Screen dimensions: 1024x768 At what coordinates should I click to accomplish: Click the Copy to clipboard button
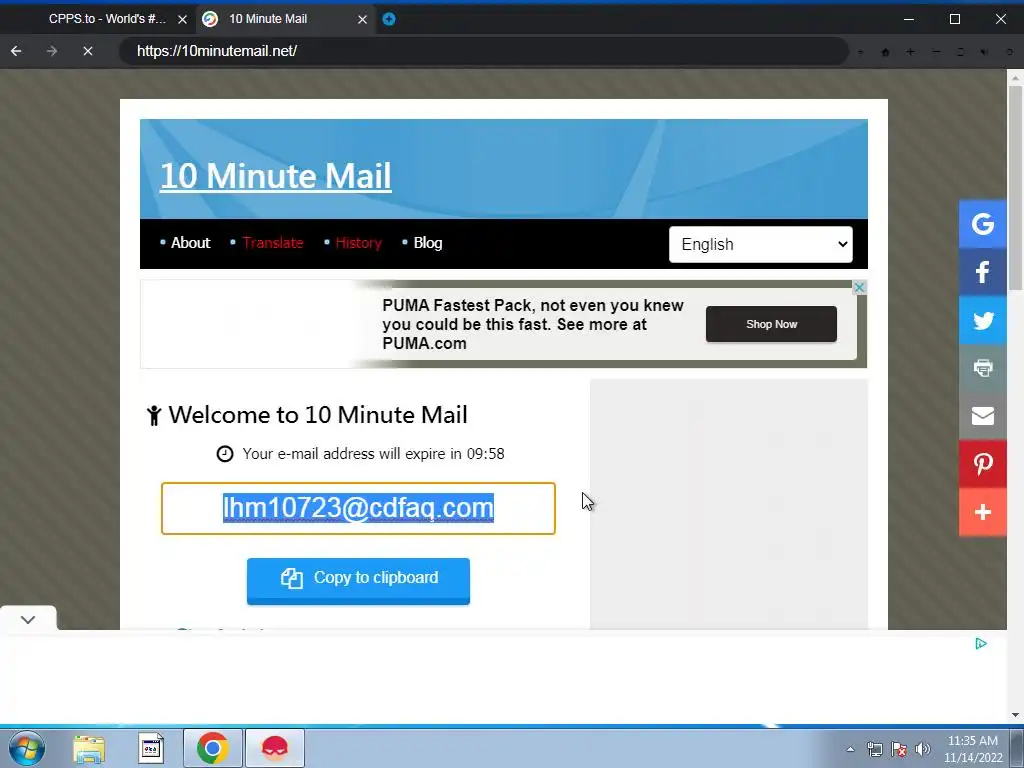tap(359, 581)
